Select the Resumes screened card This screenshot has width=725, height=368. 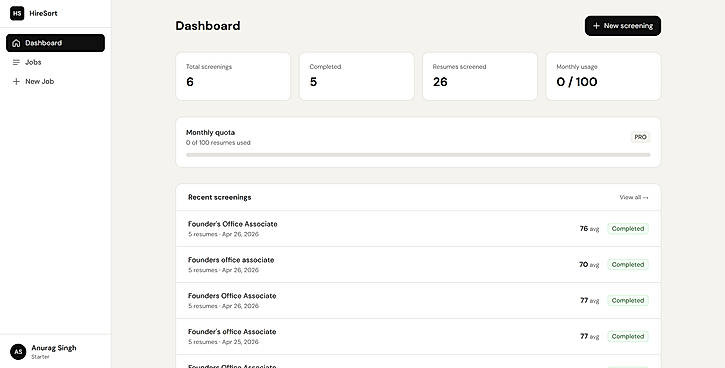pyautogui.click(x=480, y=76)
